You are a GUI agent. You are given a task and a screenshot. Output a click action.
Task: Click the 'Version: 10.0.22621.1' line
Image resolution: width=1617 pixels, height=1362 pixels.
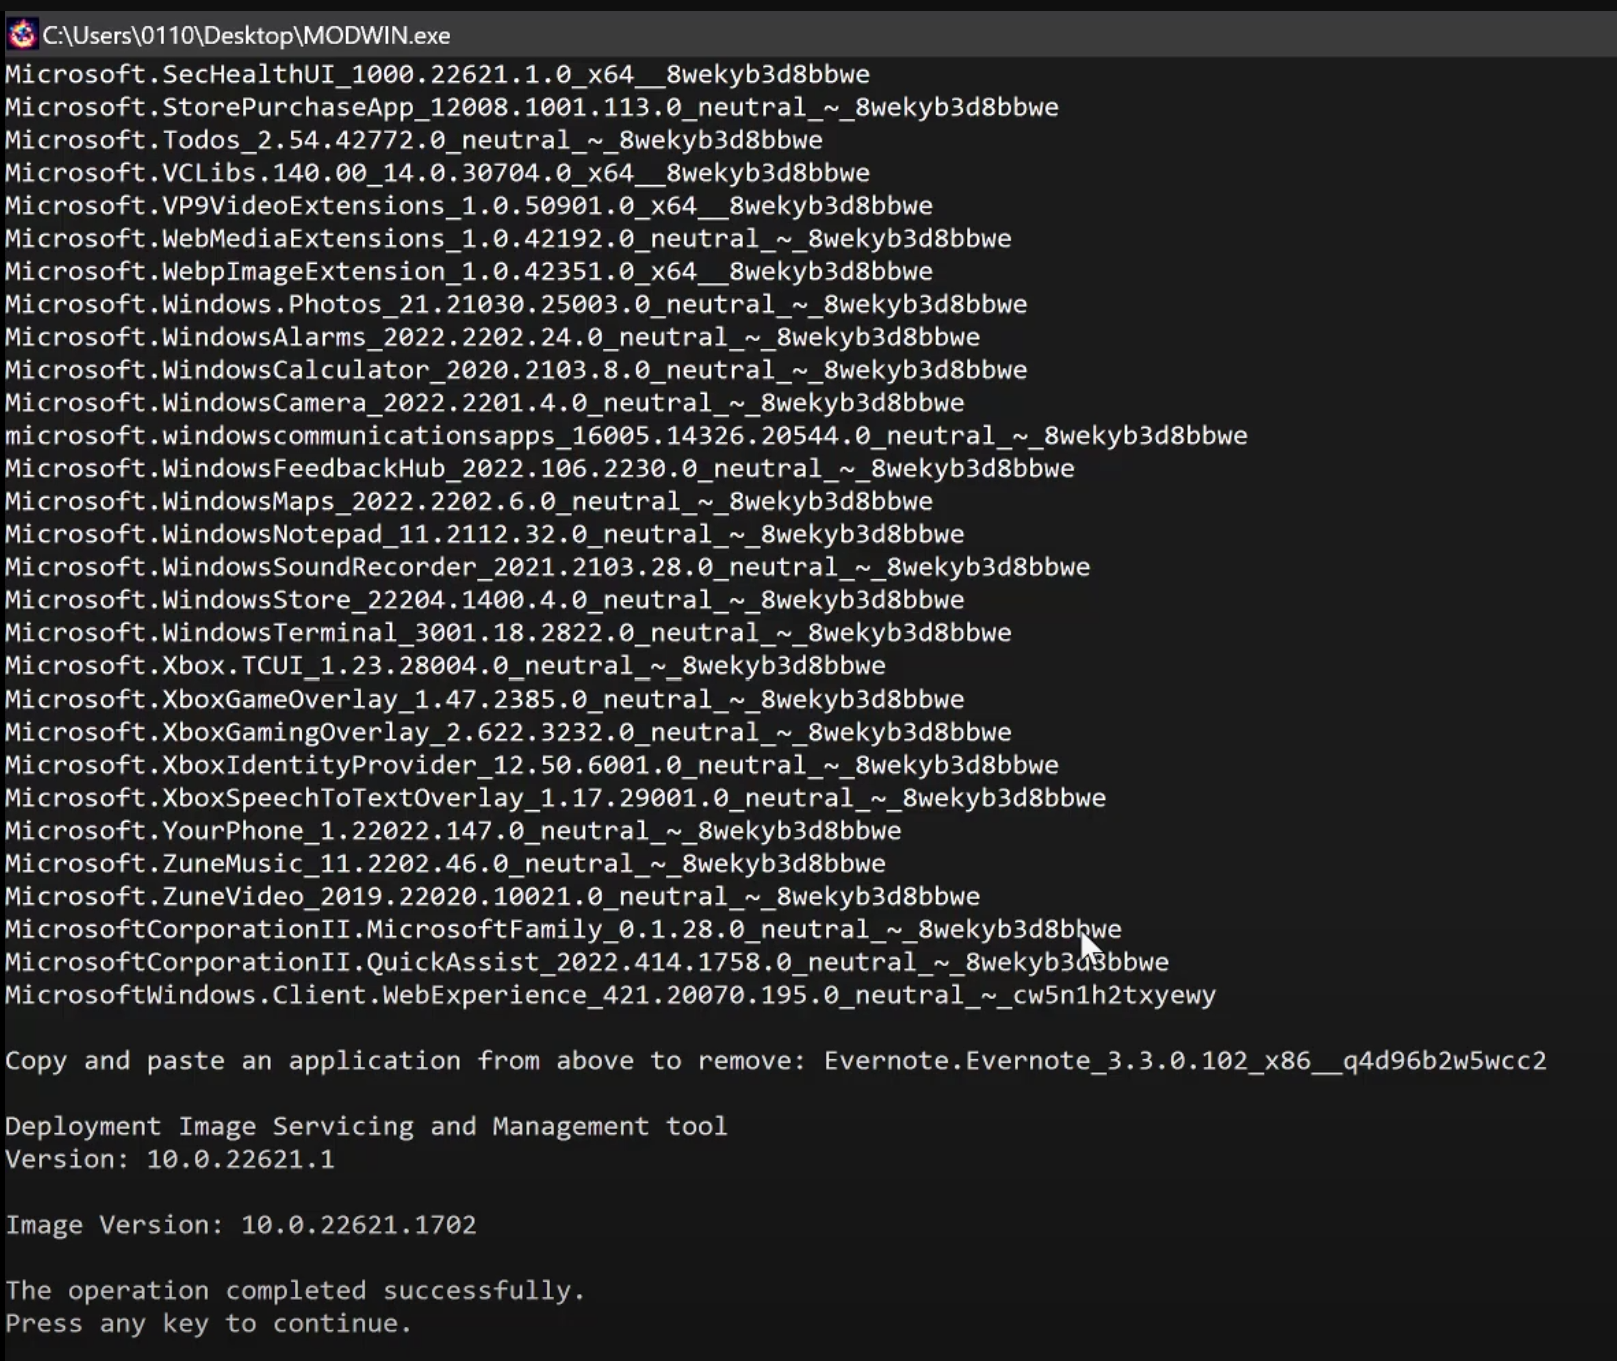coord(169,1160)
